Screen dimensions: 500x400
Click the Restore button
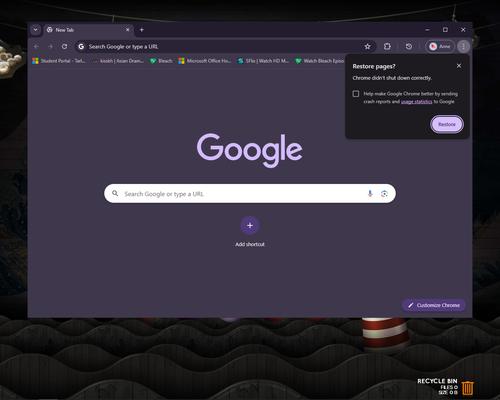click(x=447, y=124)
